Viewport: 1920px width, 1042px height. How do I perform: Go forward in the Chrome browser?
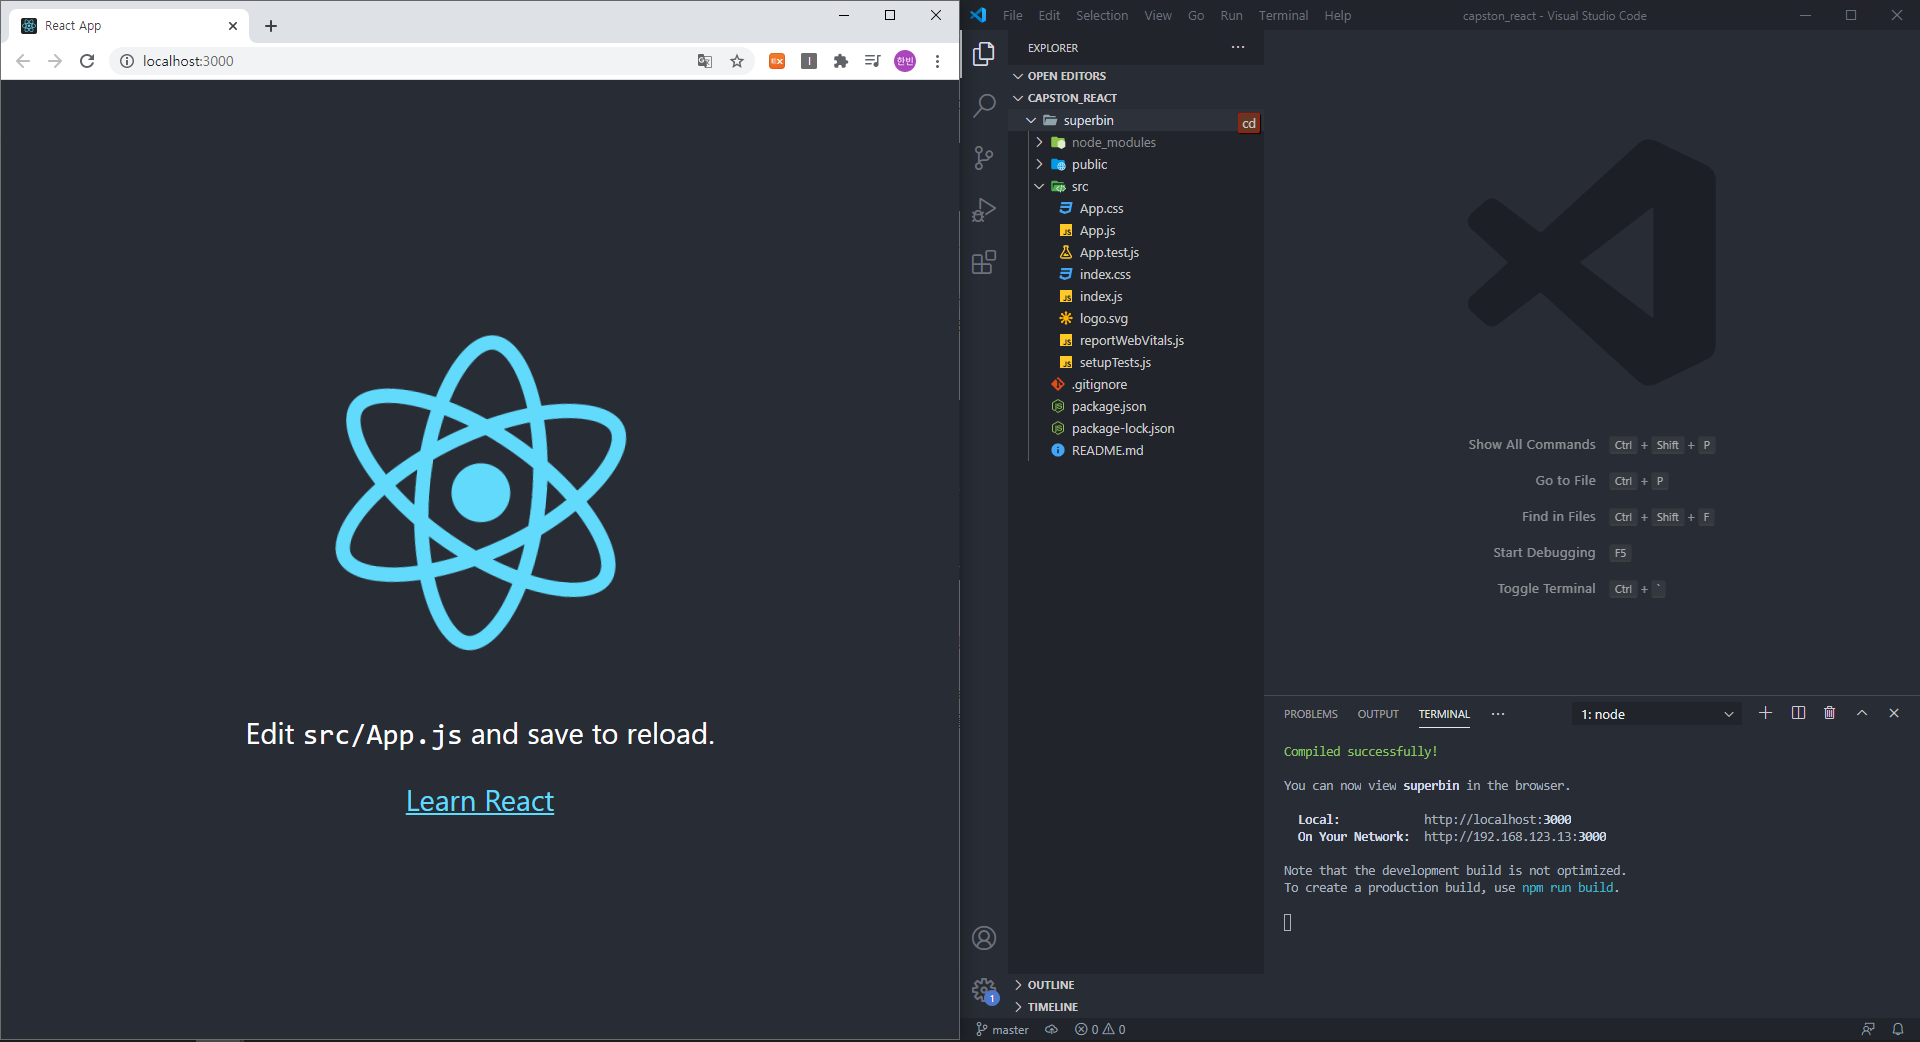(55, 61)
